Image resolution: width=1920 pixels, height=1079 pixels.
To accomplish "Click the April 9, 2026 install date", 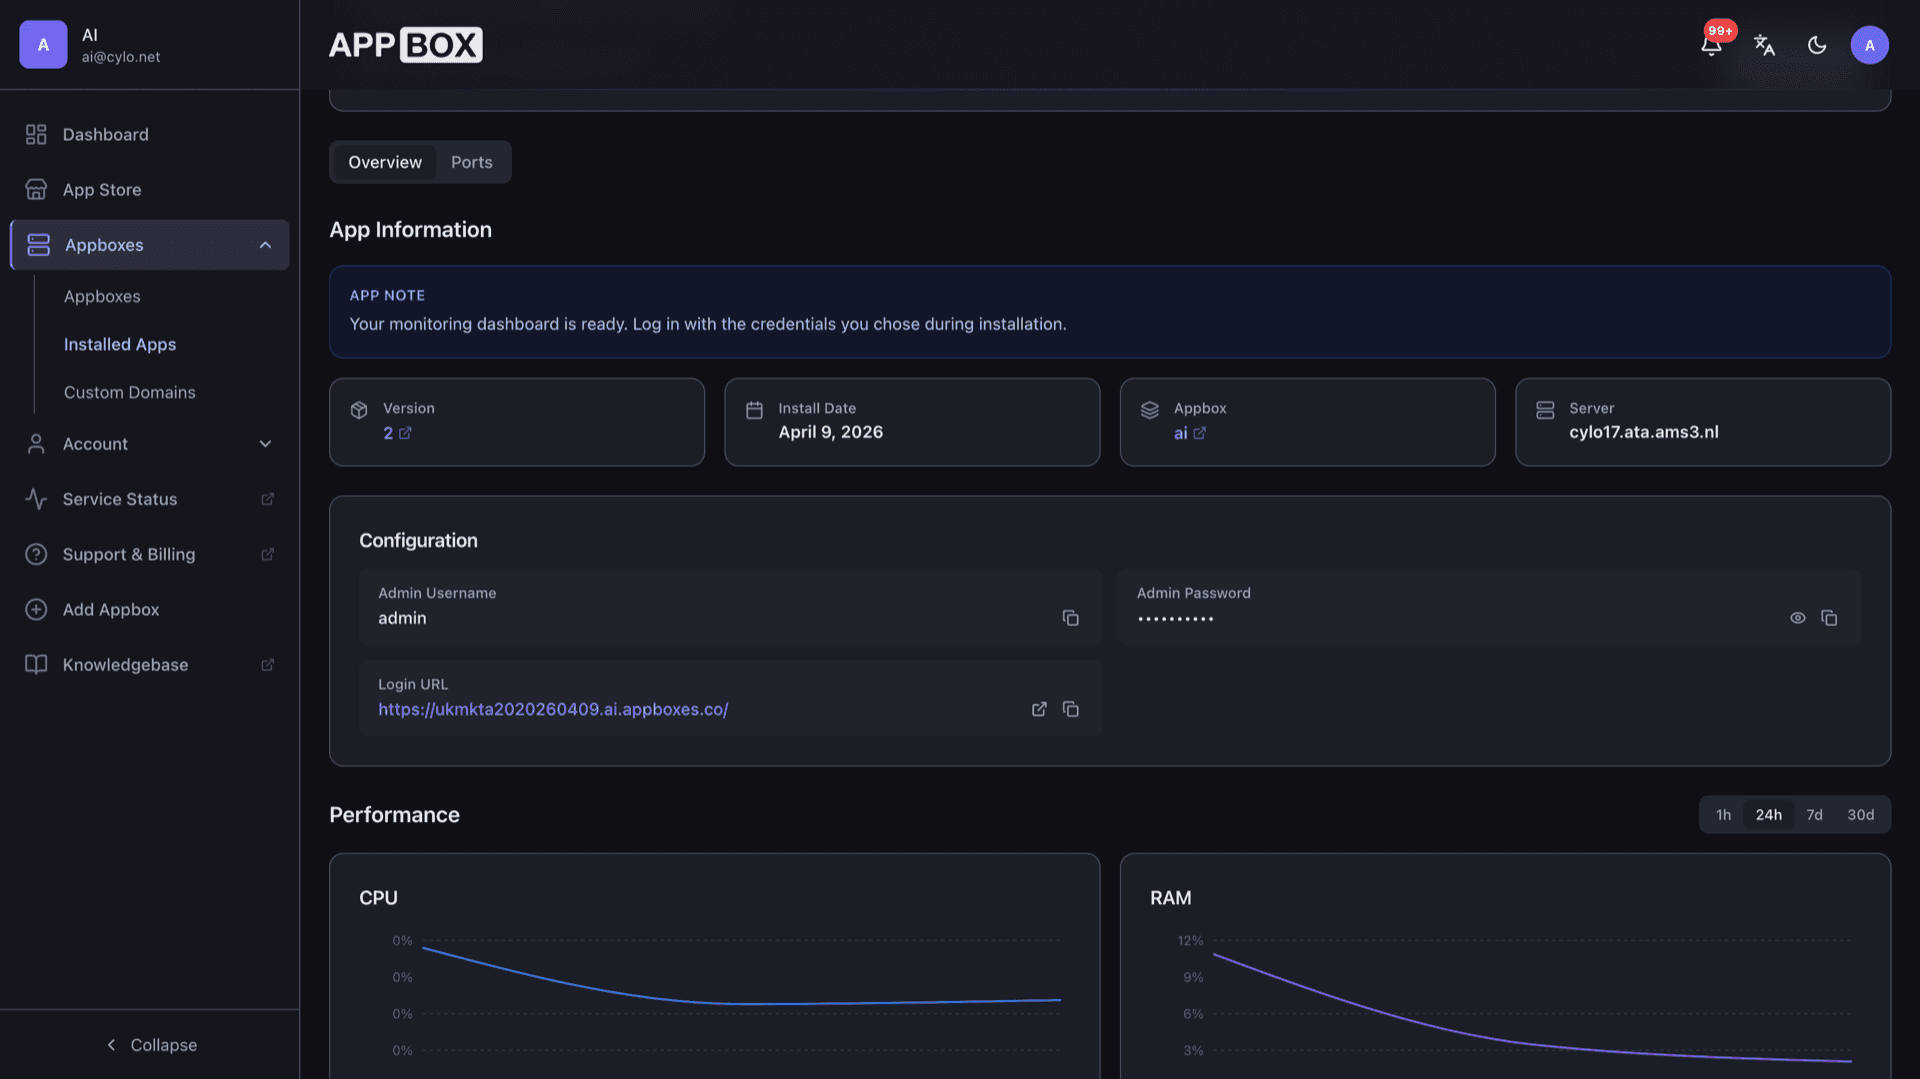I will coord(830,432).
